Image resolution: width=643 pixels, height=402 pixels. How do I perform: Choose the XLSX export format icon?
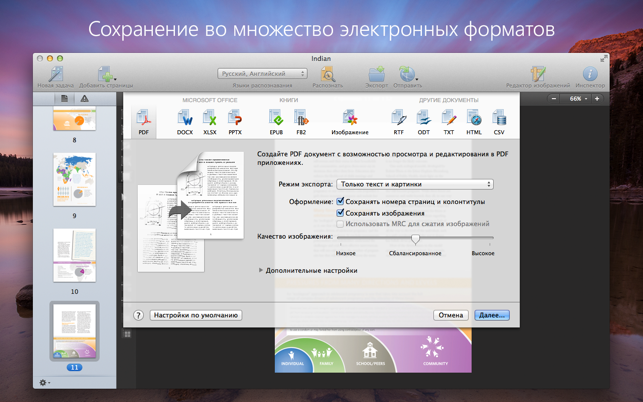[210, 121]
